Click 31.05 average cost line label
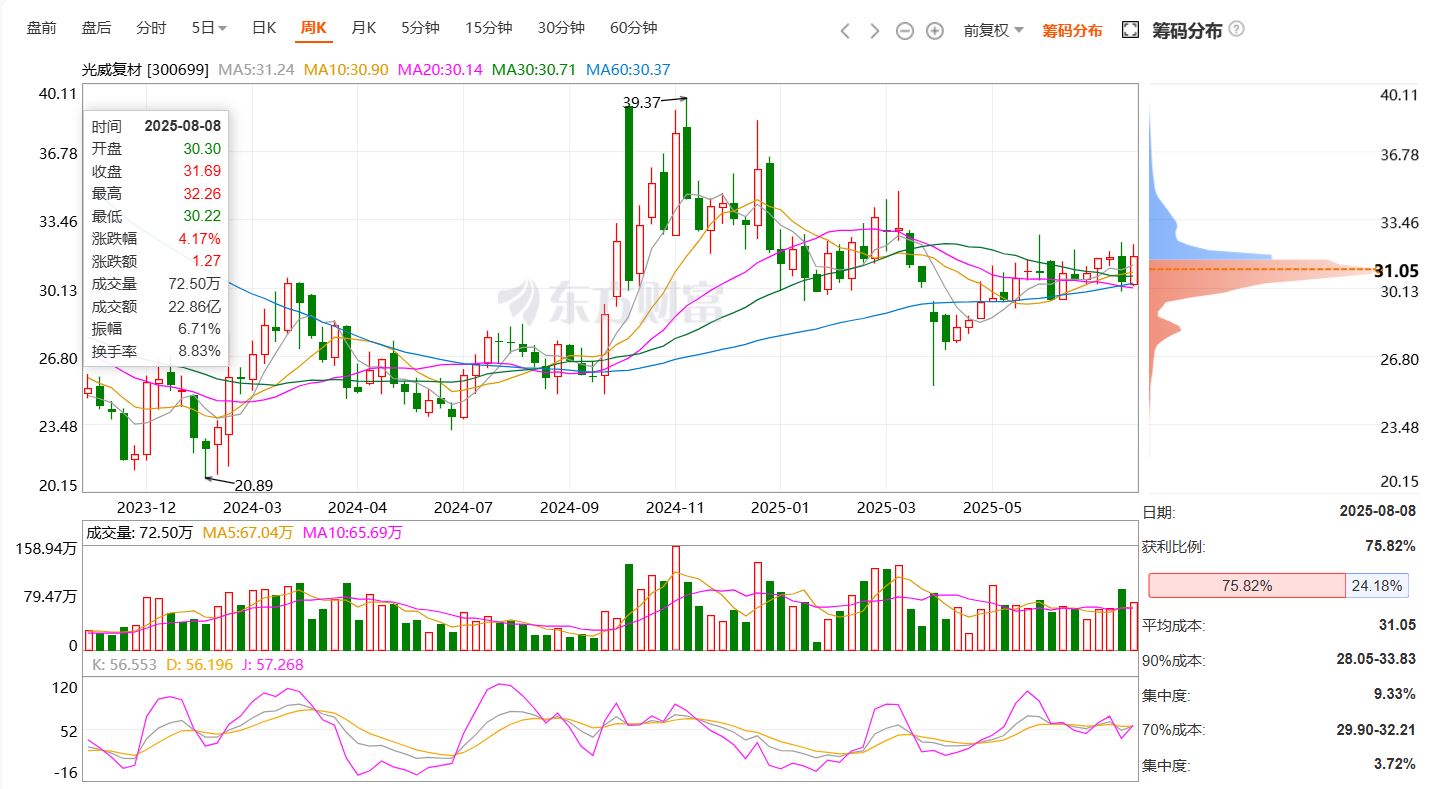Screen dimensions: 1456x789 tap(1396, 271)
